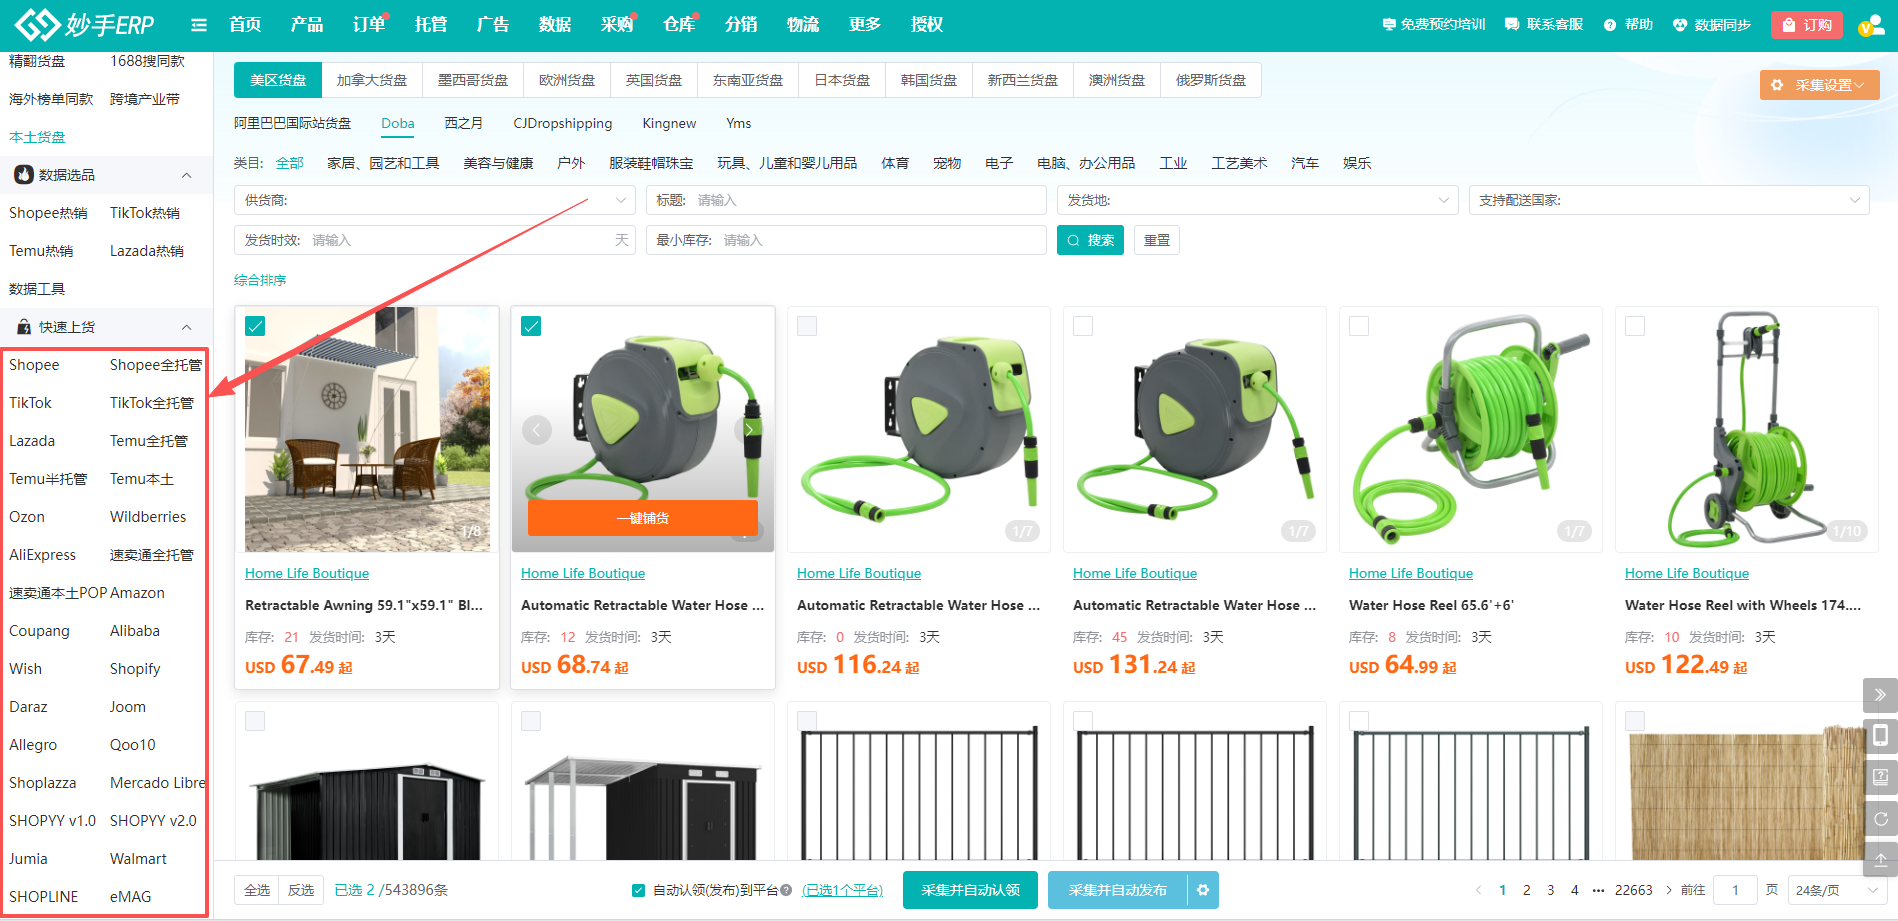Image resolution: width=1898 pixels, height=921 pixels.
Task: Open the 发货地 ship-from dropdown
Action: 1257,200
